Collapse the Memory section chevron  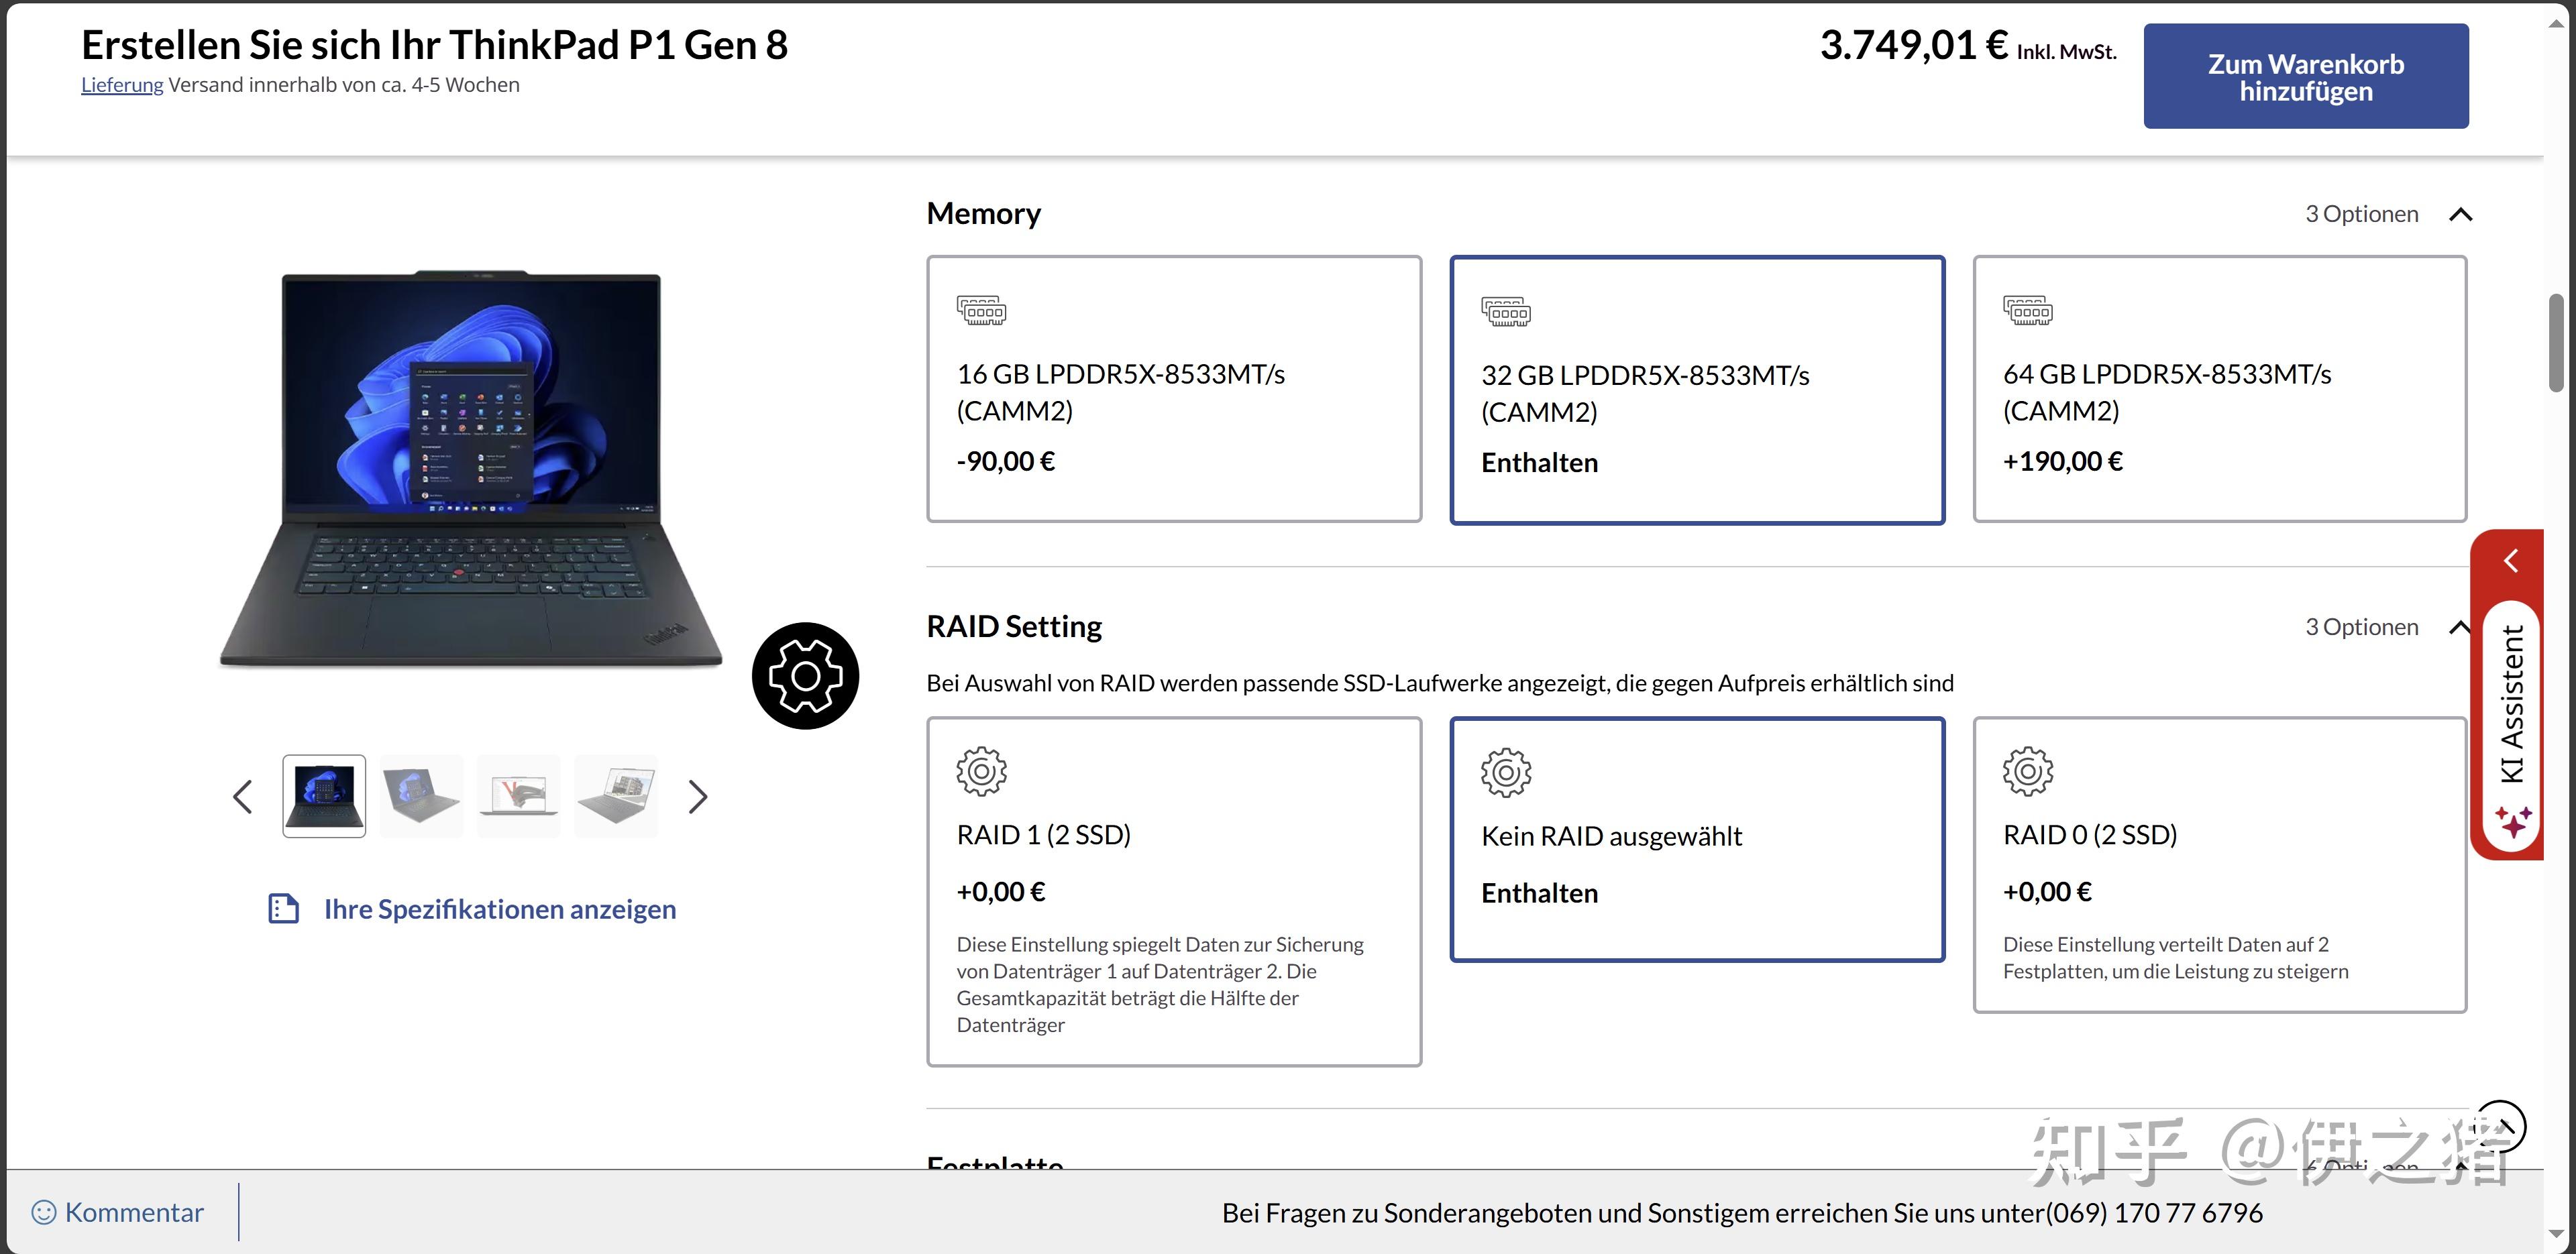click(x=2460, y=215)
